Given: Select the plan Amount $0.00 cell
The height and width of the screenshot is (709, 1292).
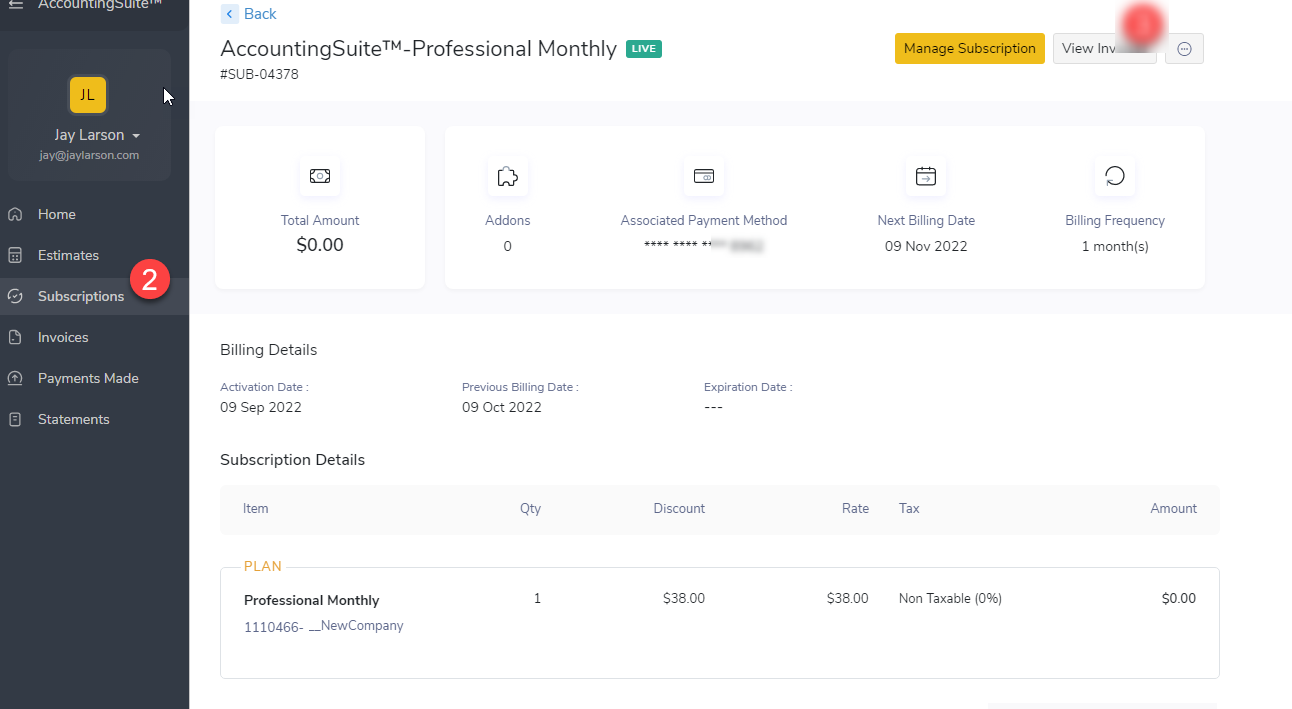Looking at the screenshot, I should 1179,598.
